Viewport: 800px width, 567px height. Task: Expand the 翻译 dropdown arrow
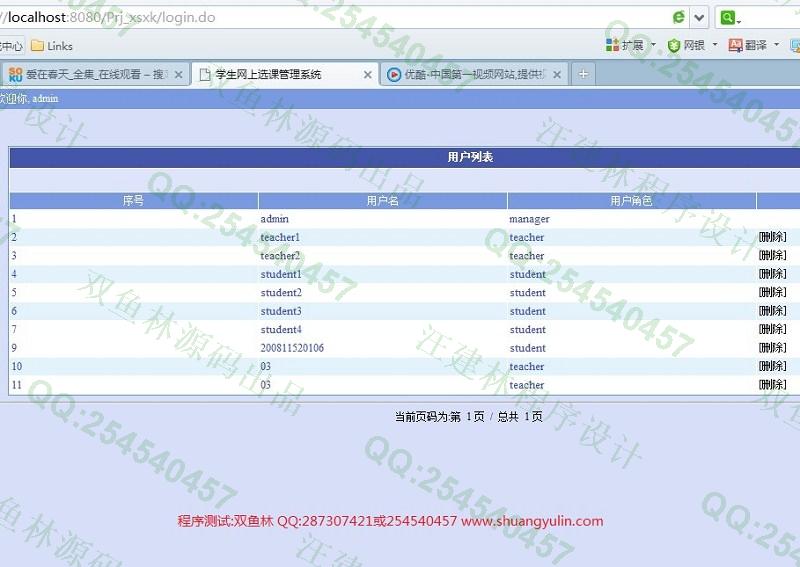[777, 45]
